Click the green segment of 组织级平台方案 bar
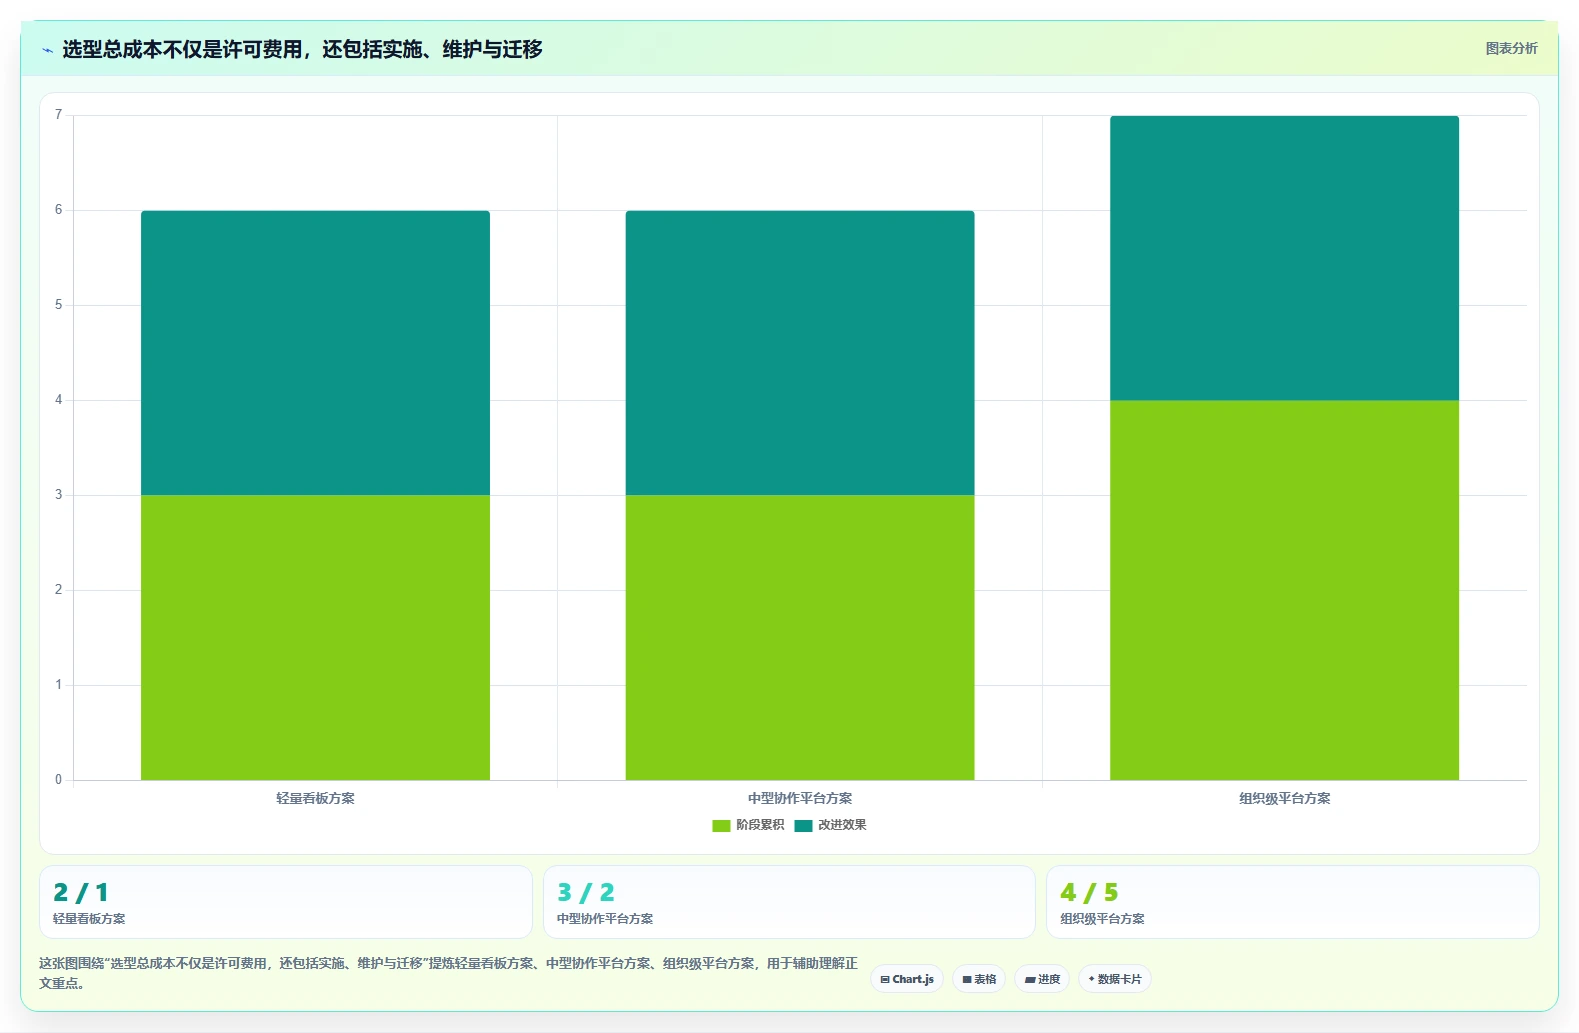 (x=1284, y=590)
